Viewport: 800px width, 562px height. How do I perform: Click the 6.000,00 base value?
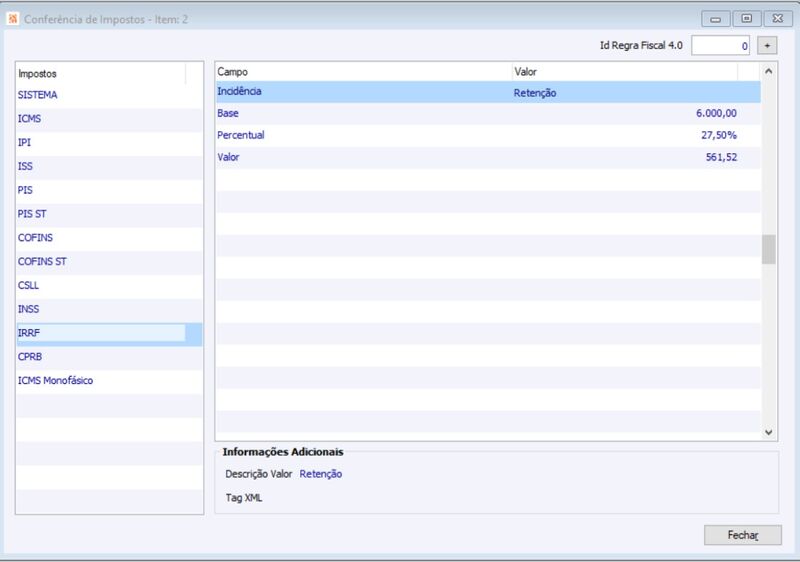click(716, 113)
